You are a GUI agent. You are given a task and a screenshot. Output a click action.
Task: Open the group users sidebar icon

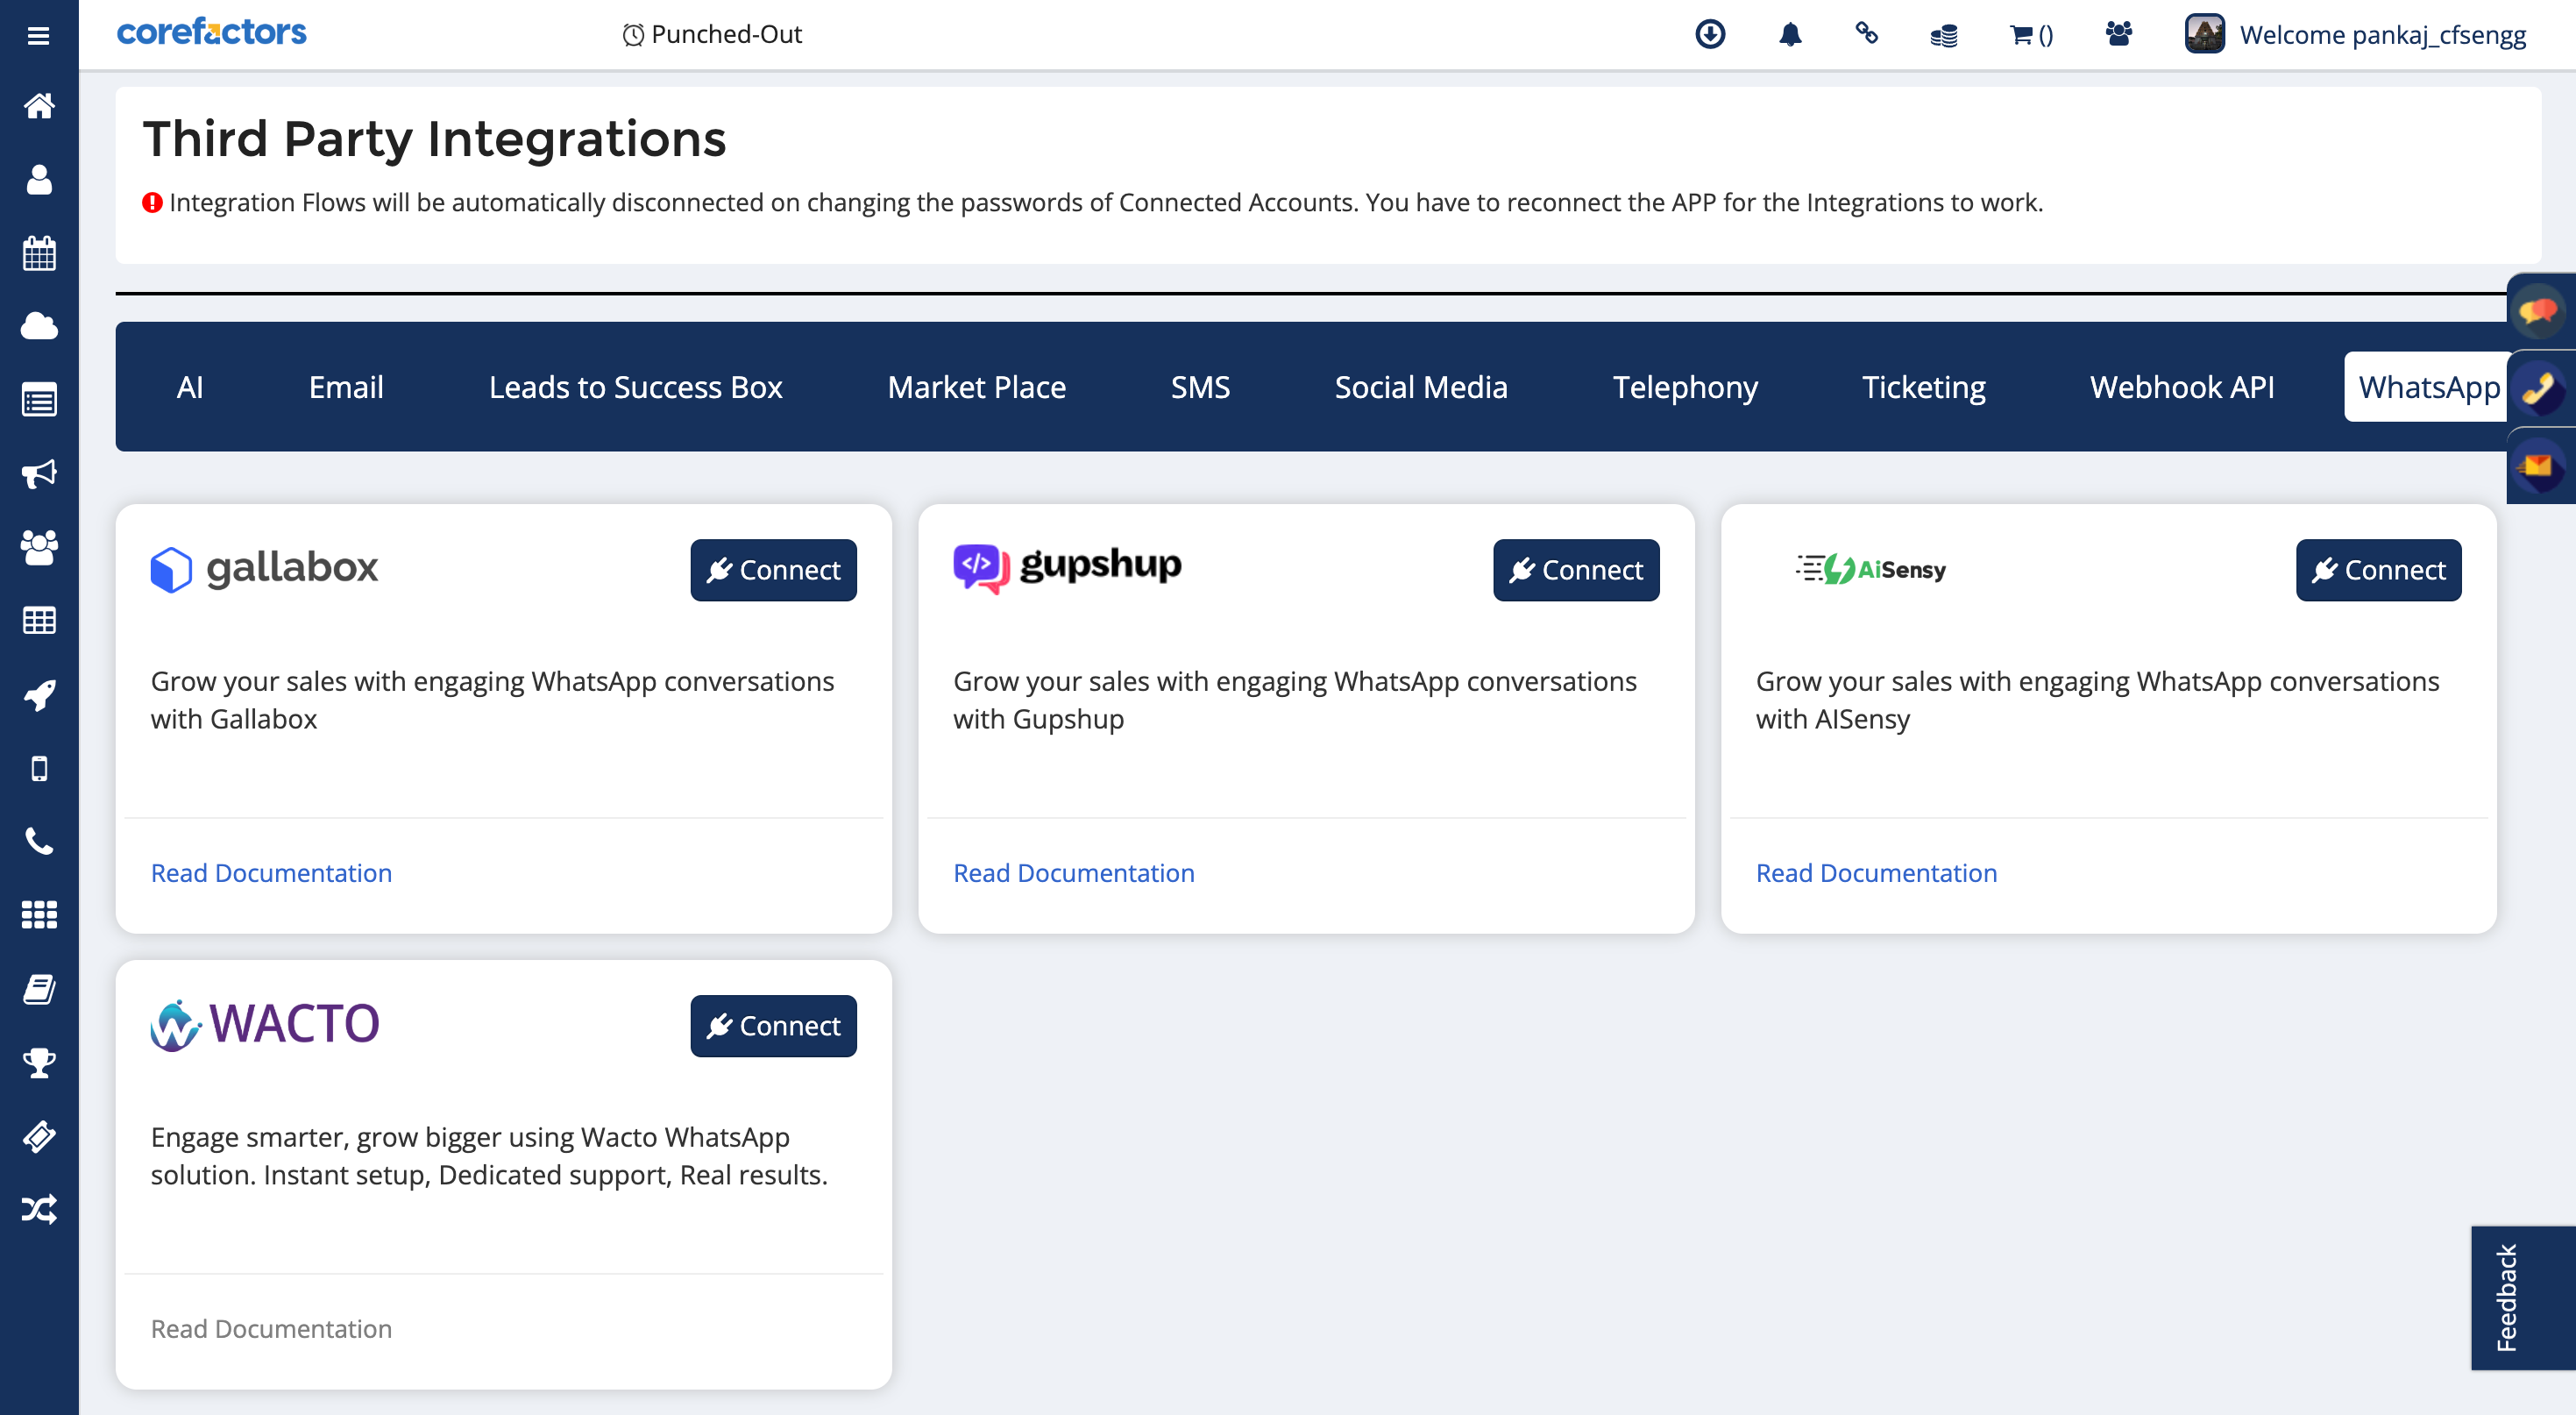[x=39, y=547]
